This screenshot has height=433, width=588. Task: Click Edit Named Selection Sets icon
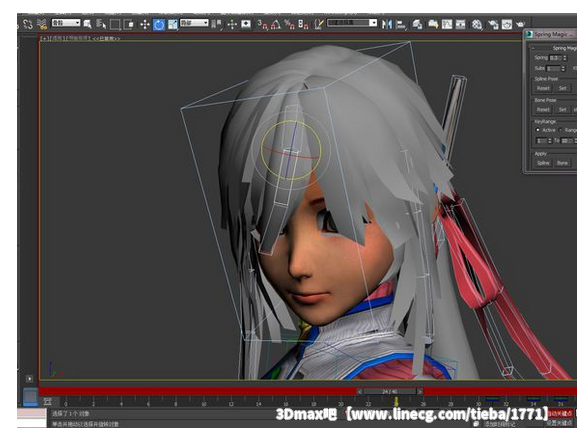tap(319, 24)
